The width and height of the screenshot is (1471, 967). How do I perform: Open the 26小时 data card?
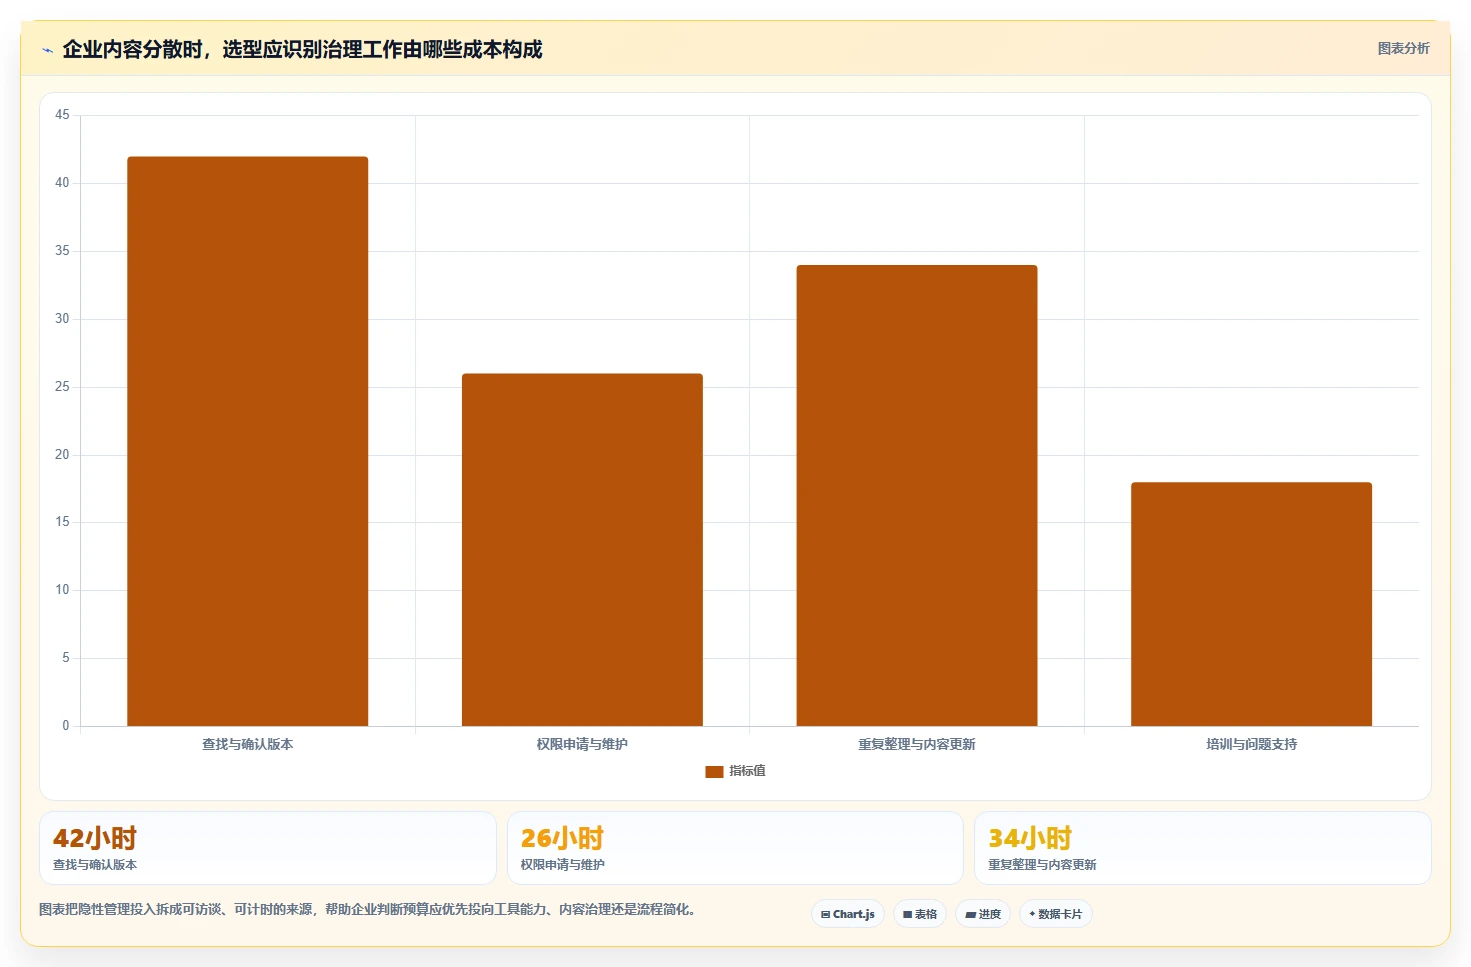point(735,848)
